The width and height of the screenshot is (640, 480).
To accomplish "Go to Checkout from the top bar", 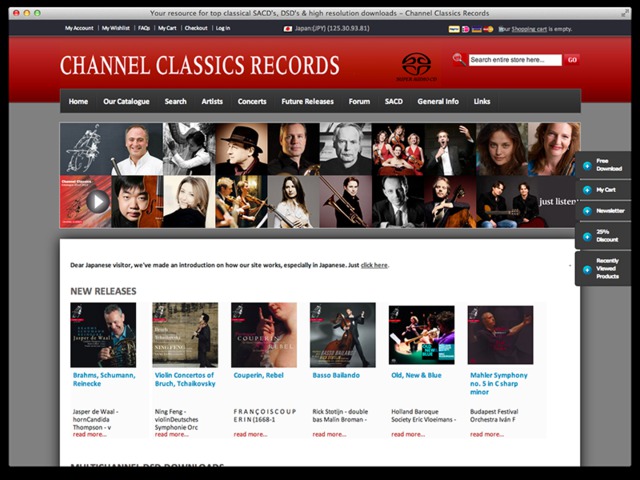I will (x=196, y=28).
